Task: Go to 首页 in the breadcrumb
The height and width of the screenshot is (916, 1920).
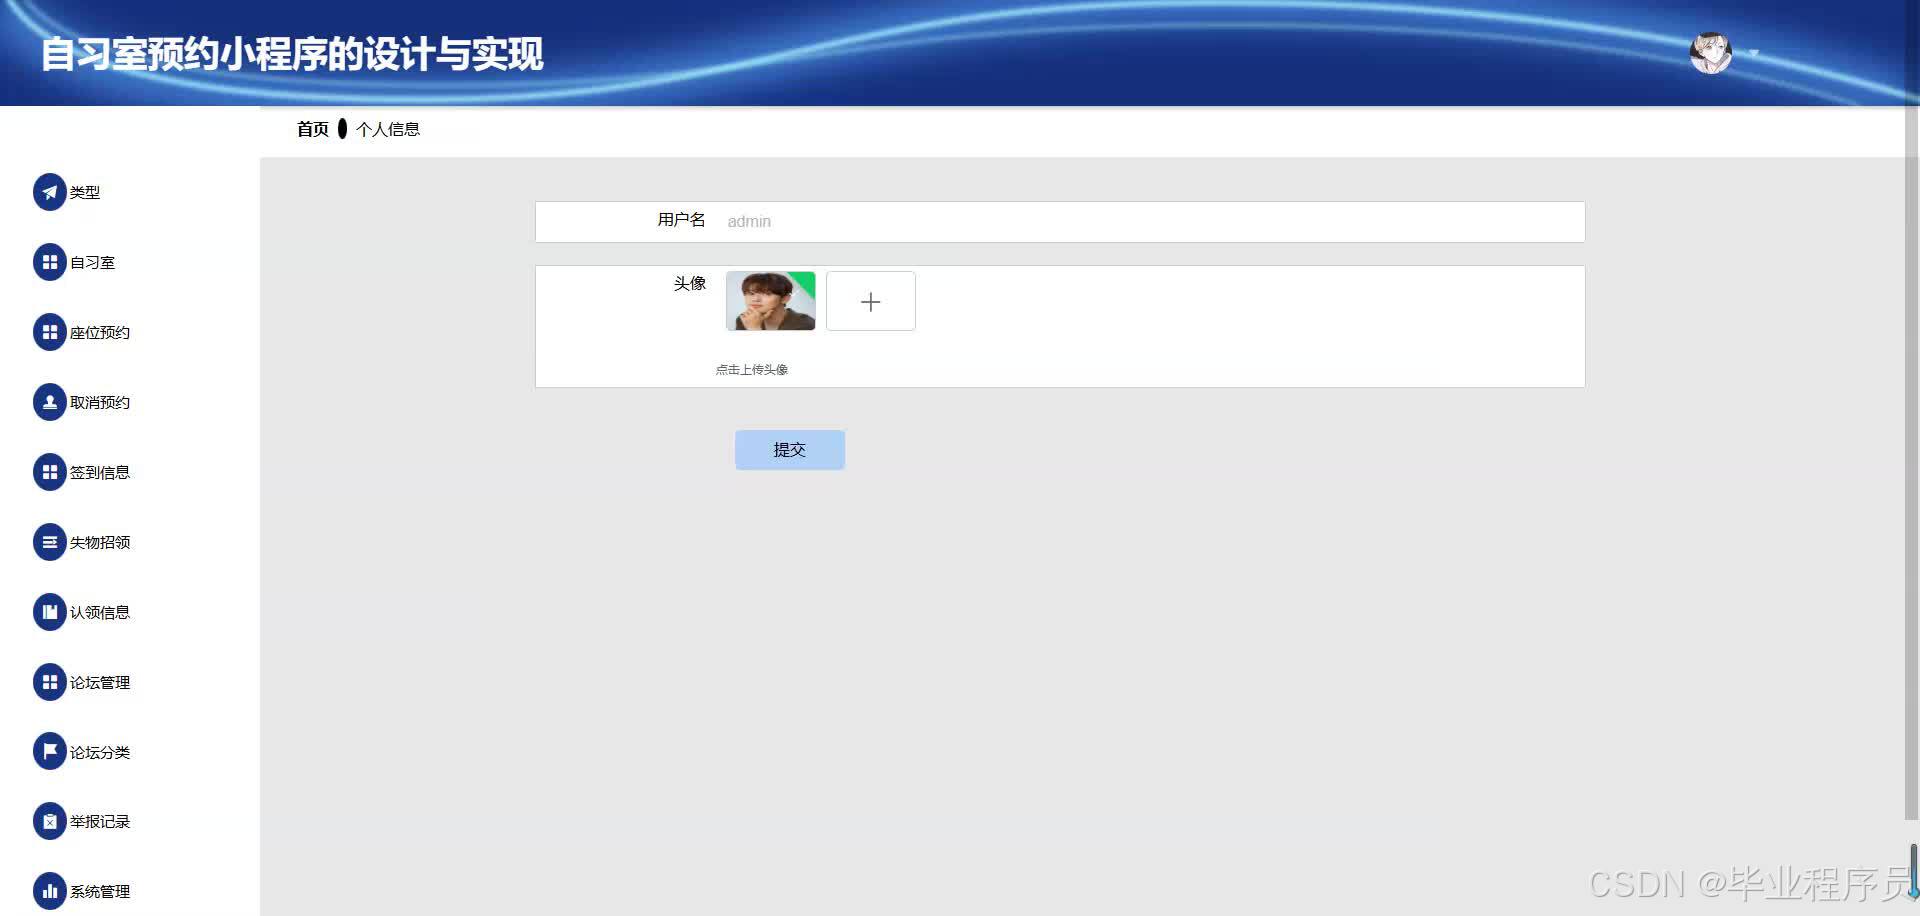Action: (312, 129)
